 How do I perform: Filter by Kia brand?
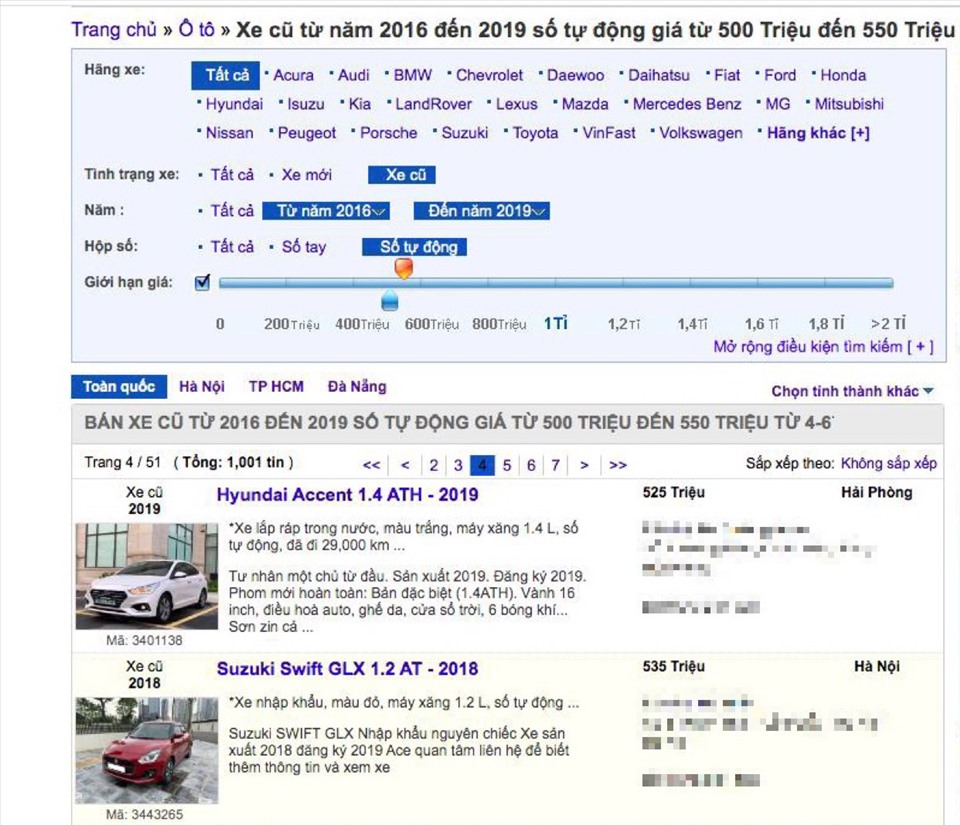359,104
